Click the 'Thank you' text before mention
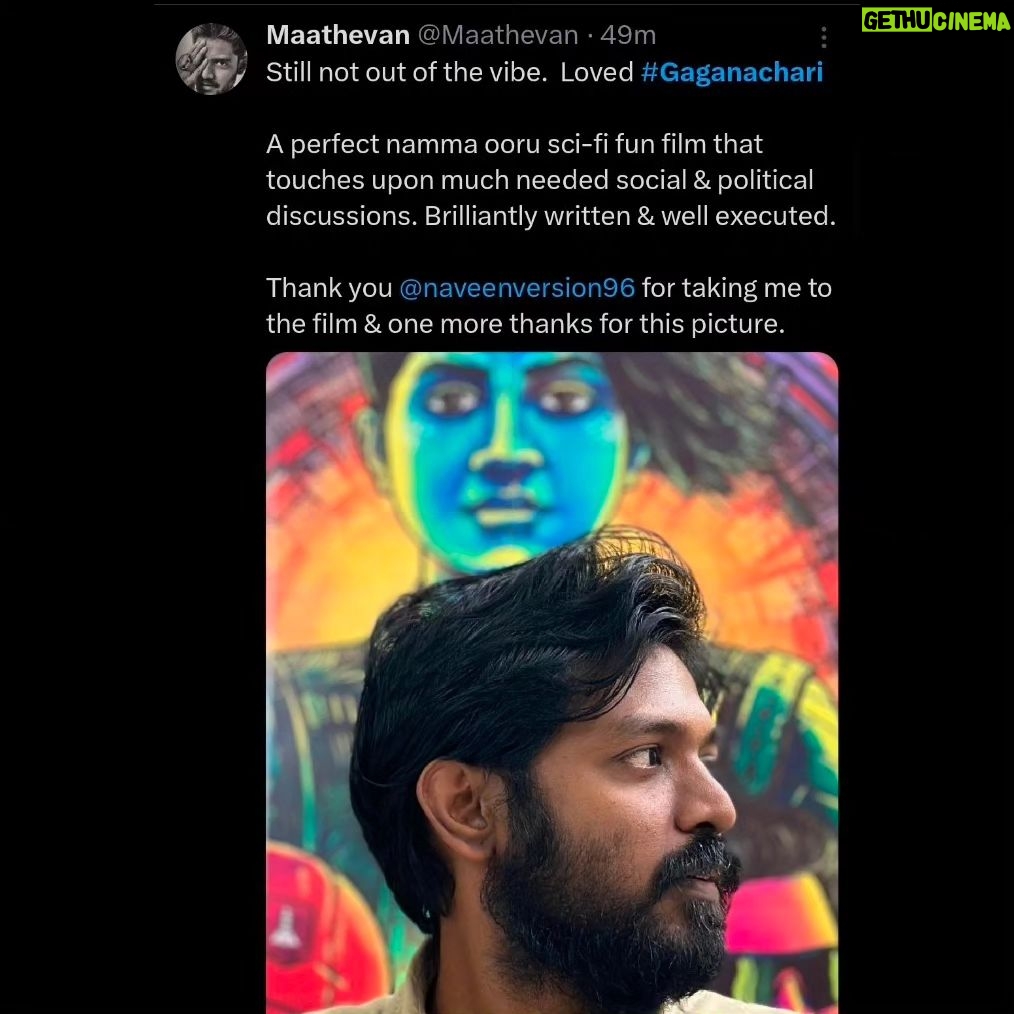This screenshot has height=1014, width=1014. (329, 288)
